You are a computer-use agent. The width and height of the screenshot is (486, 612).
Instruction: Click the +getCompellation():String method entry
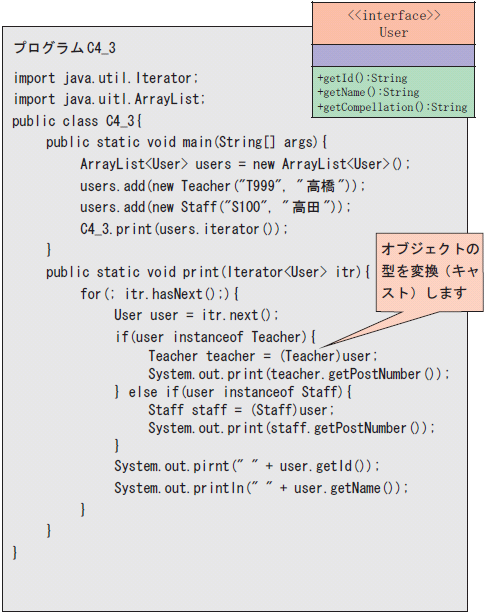[x=392, y=107]
